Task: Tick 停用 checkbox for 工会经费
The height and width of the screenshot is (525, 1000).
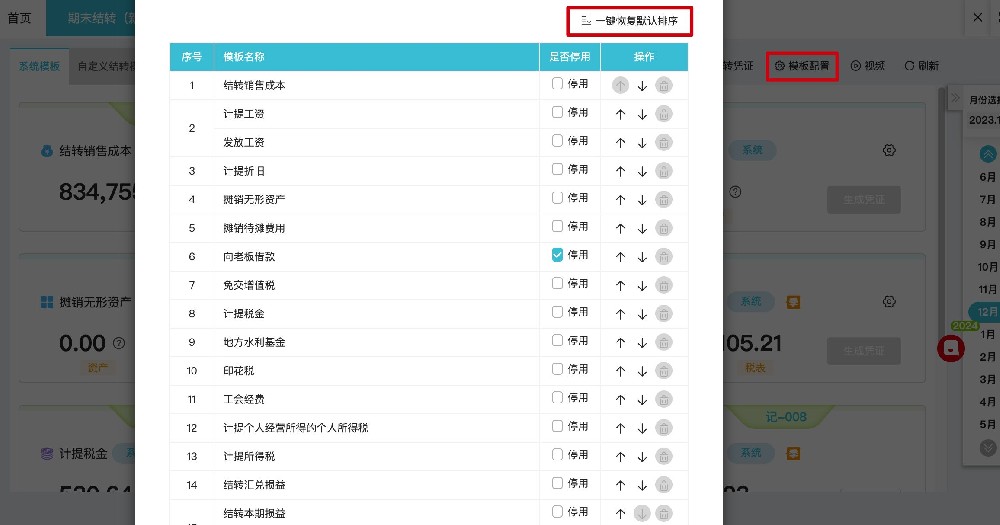Action: [557, 397]
